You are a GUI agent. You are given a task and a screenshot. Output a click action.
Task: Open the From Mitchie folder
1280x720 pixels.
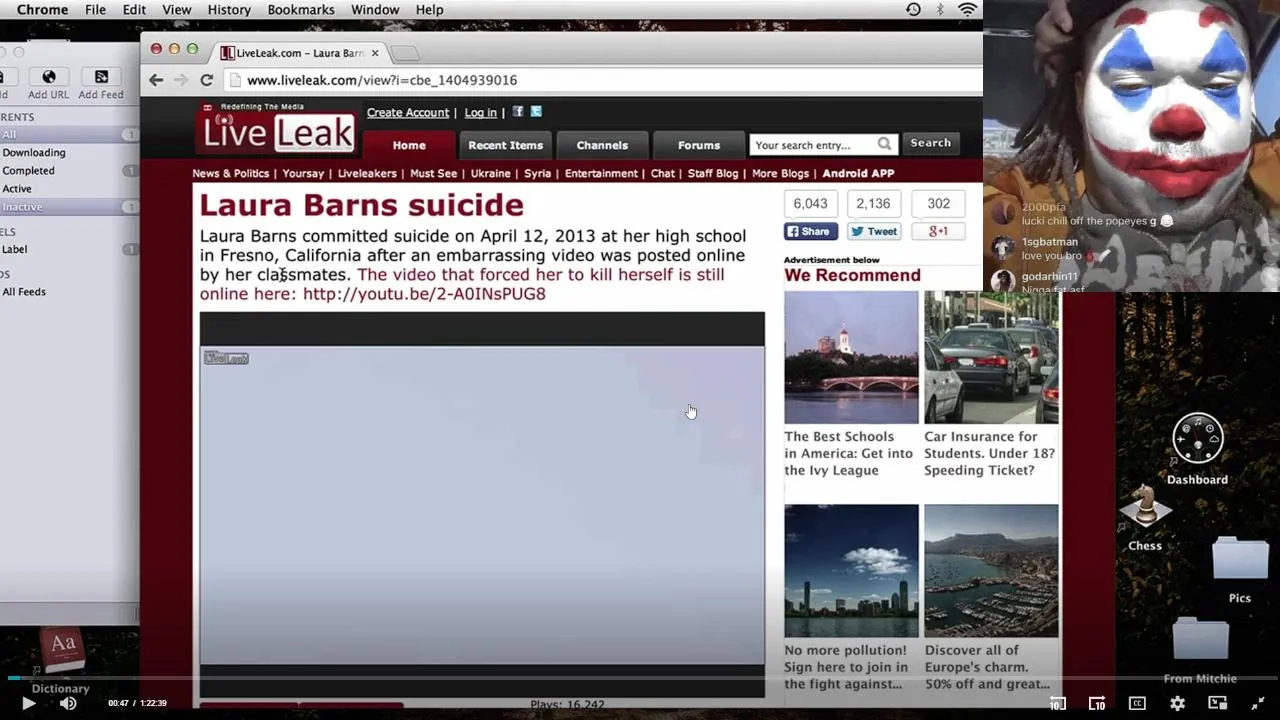(1200, 640)
